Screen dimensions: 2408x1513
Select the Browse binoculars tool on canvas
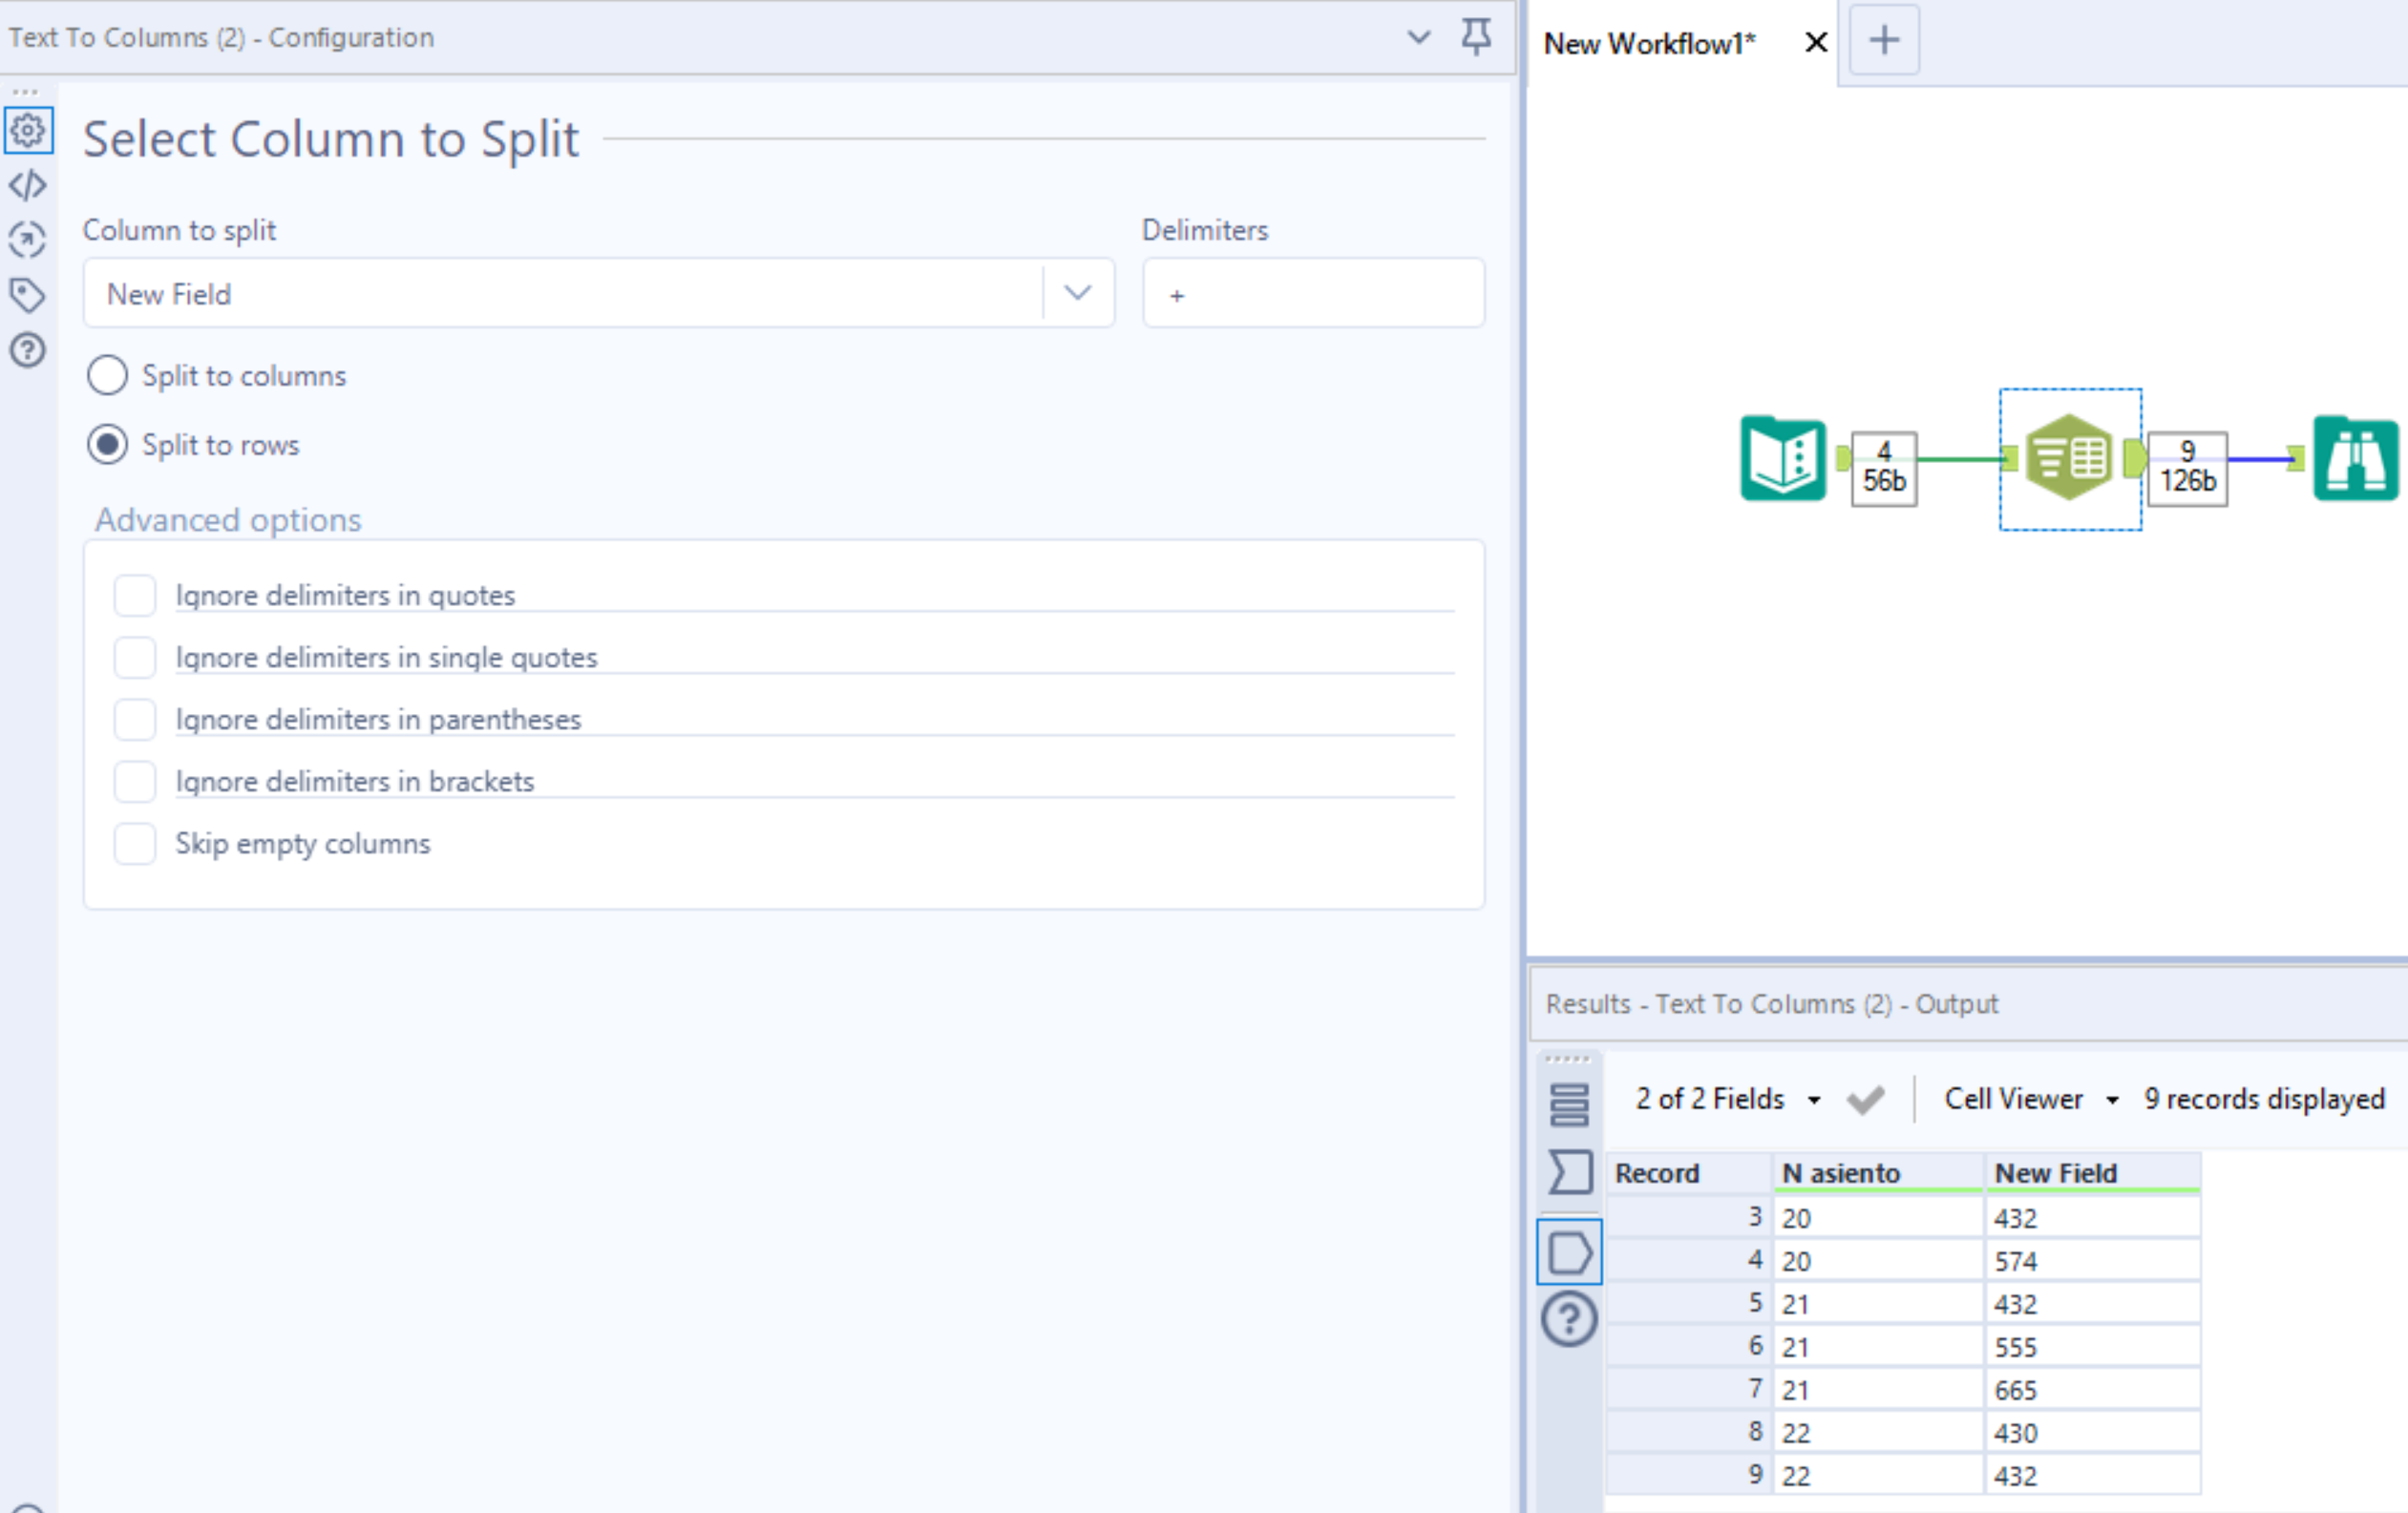pyautogui.click(x=2355, y=459)
